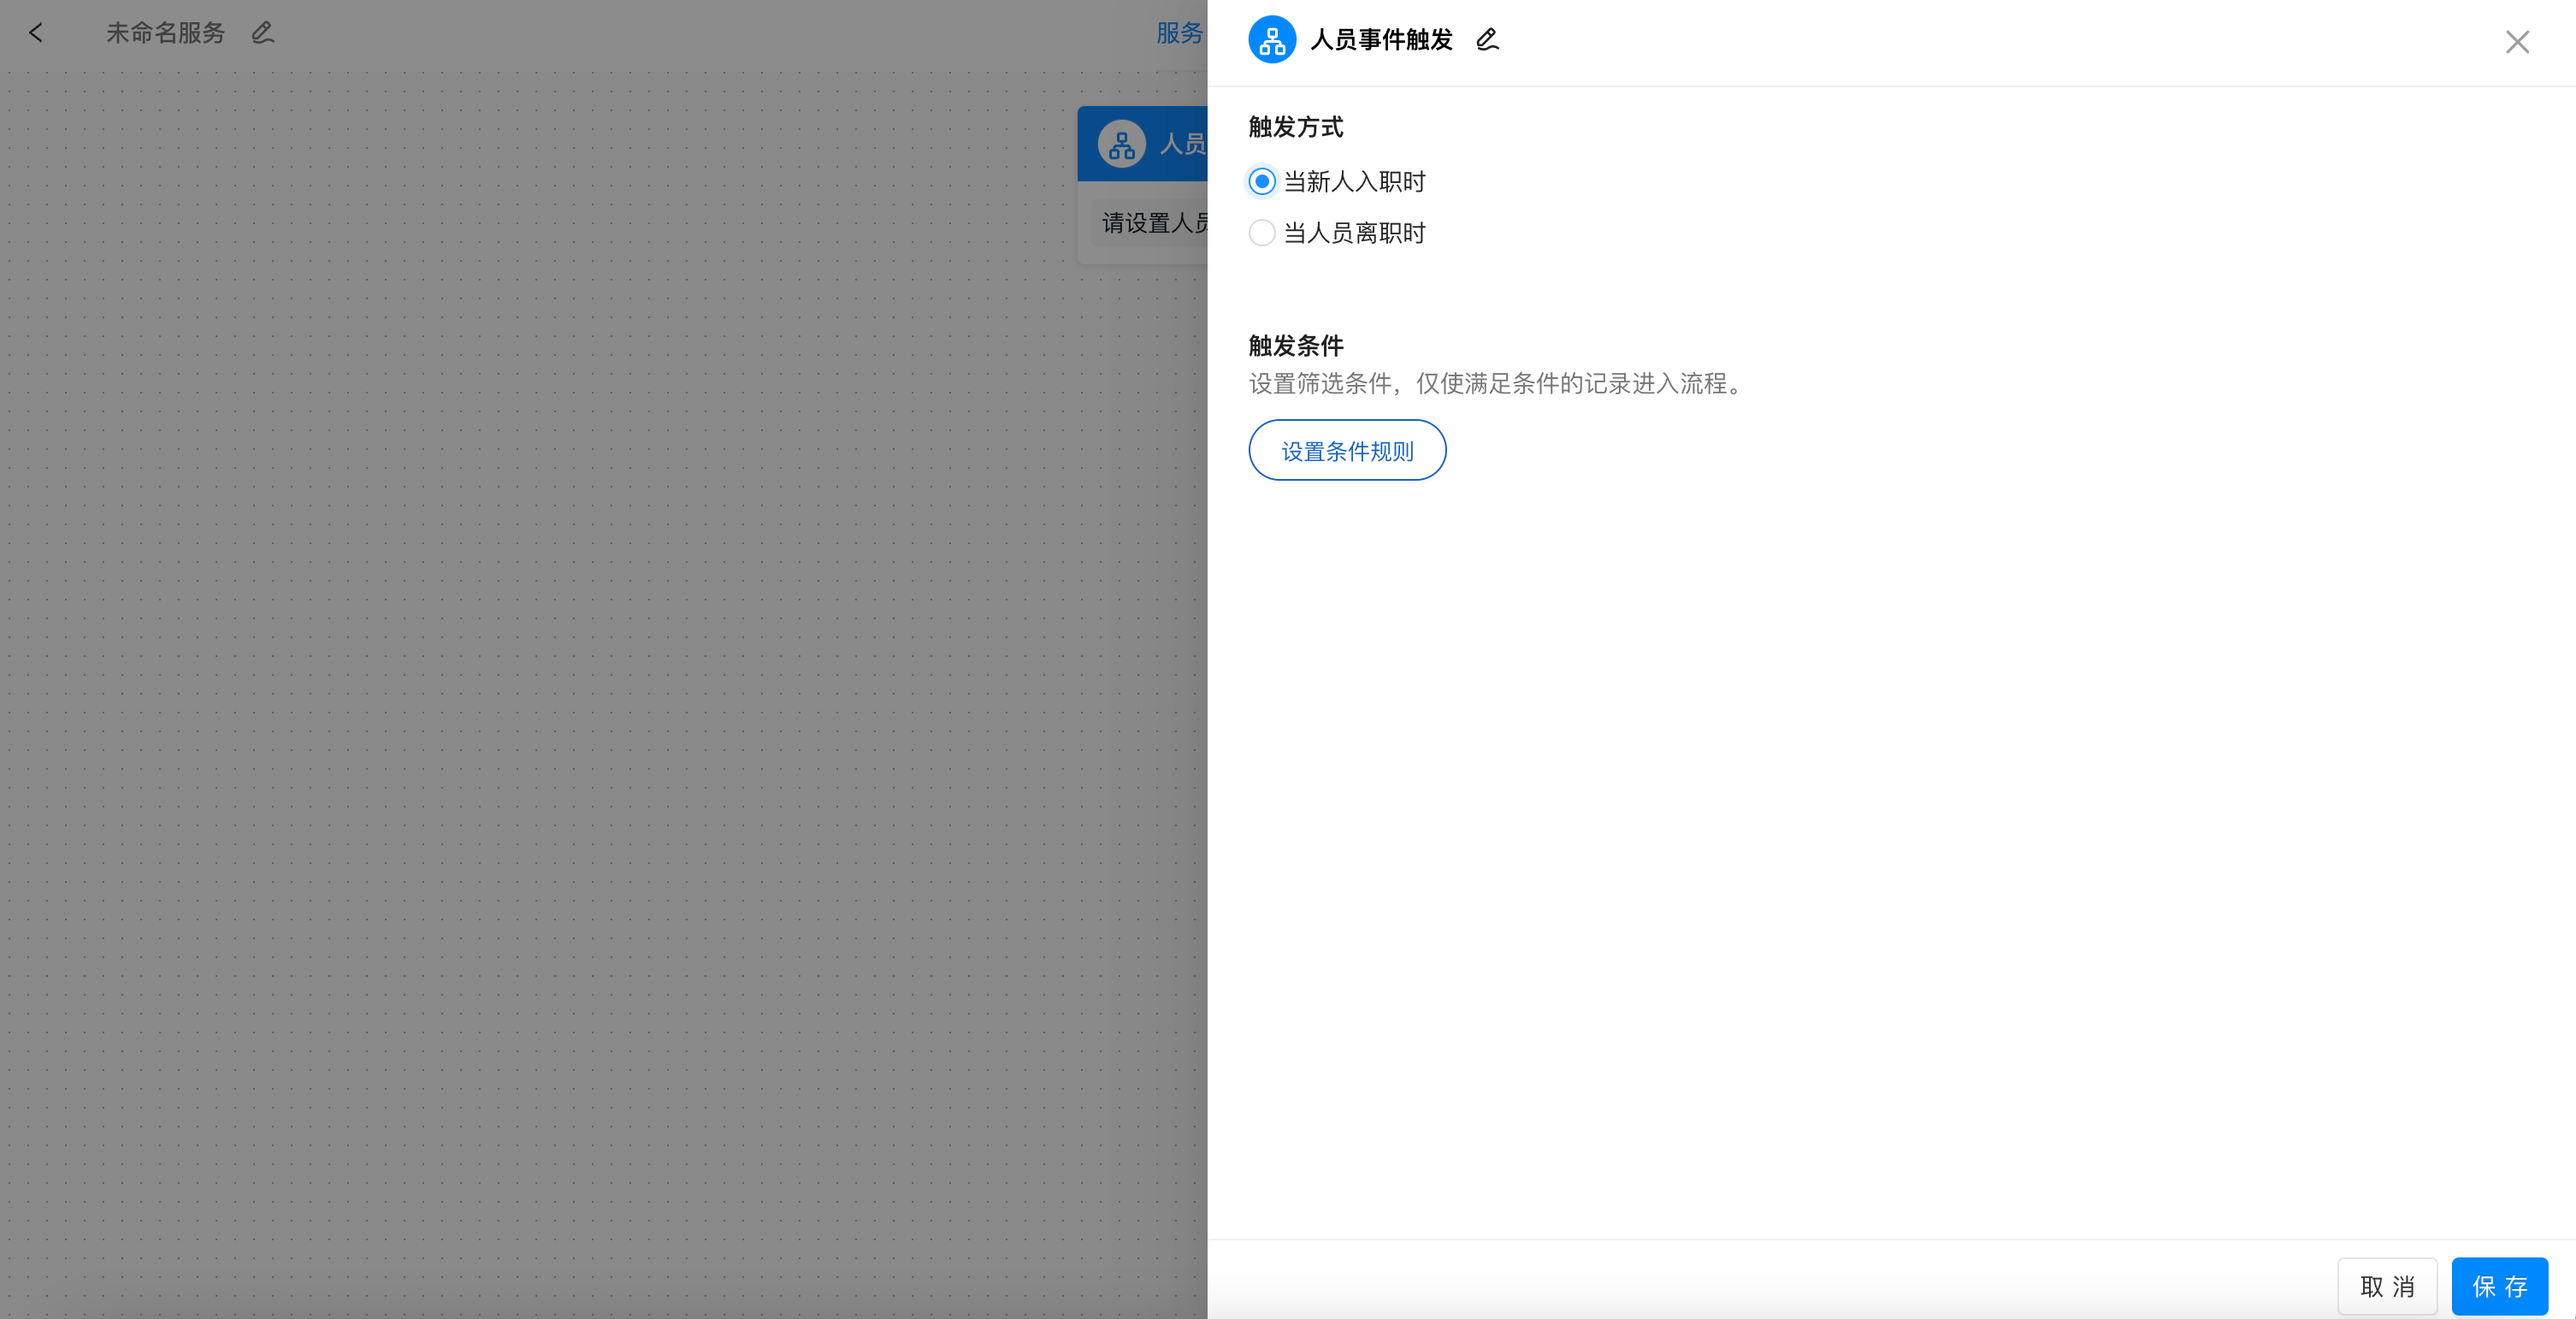Click the pencil icon beside 人员事件触发
The image size is (2576, 1319).
(1486, 39)
